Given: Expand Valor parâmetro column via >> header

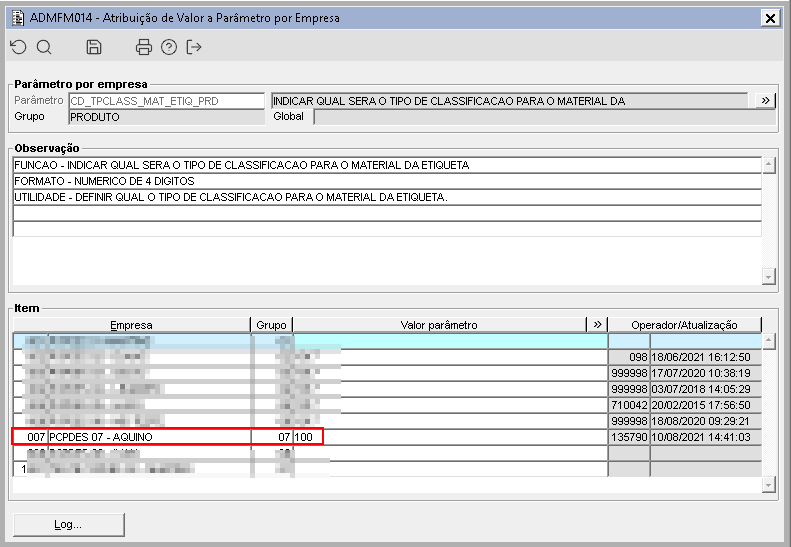Looking at the screenshot, I should click(x=597, y=324).
